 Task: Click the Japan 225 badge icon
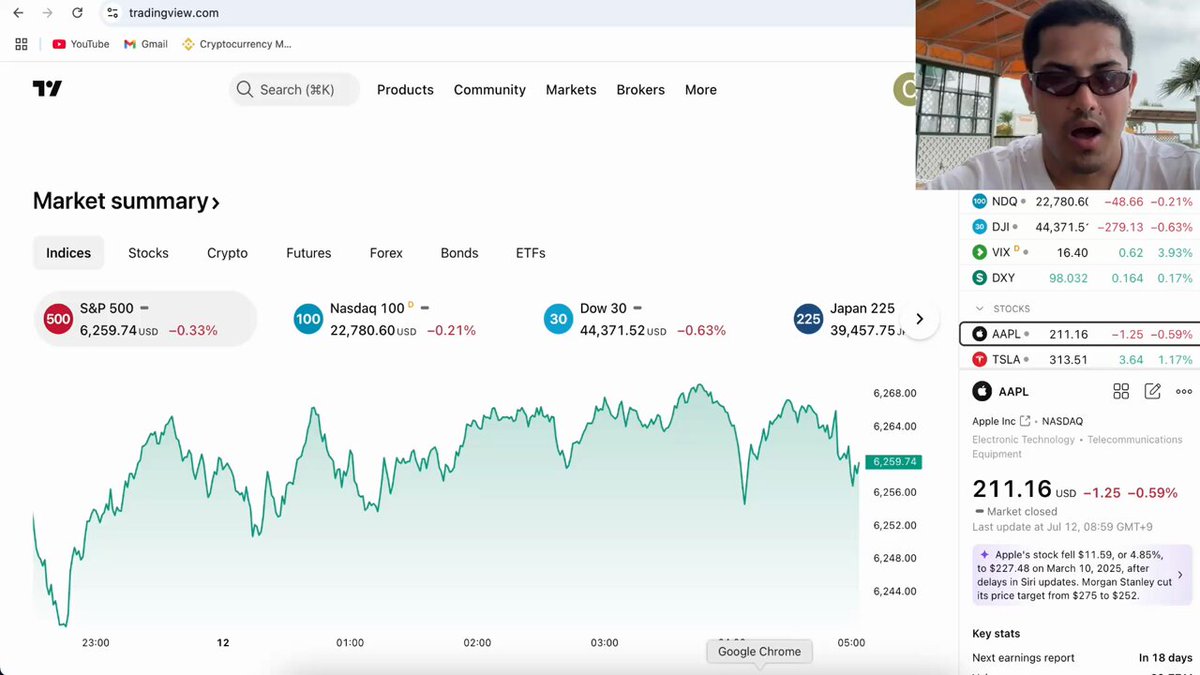coord(808,319)
